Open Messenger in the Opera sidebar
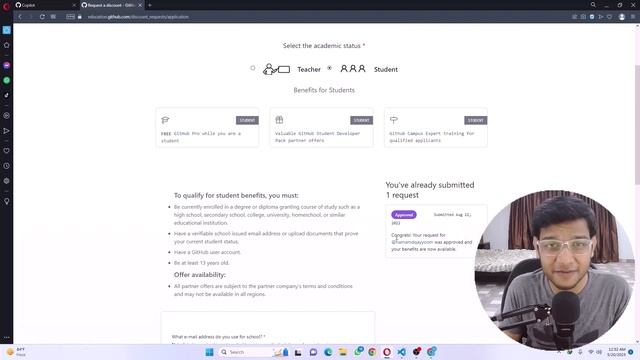The height and width of the screenshot is (360, 640). click(x=7, y=65)
